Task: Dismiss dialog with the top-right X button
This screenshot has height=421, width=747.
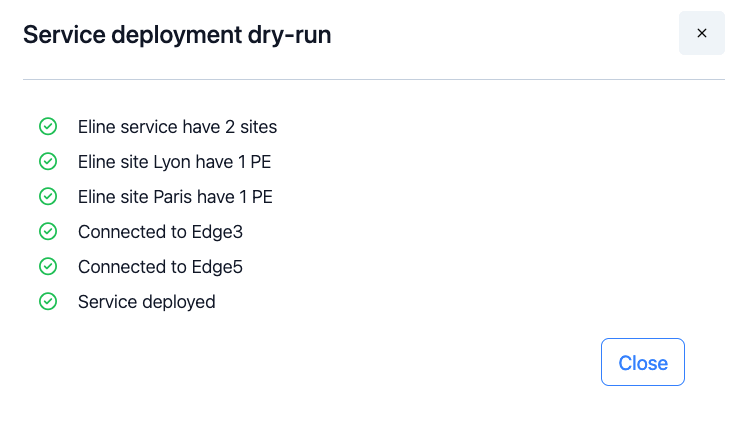Action: [701, 34]
